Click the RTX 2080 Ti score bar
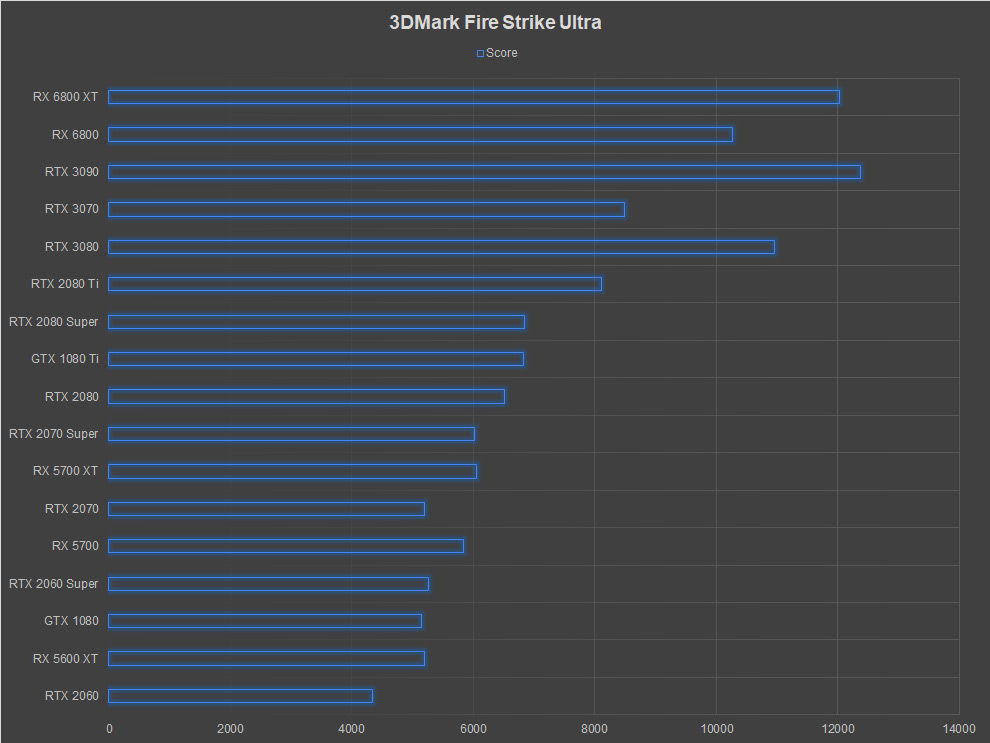 pyautogui.click(x=355, y=284)
